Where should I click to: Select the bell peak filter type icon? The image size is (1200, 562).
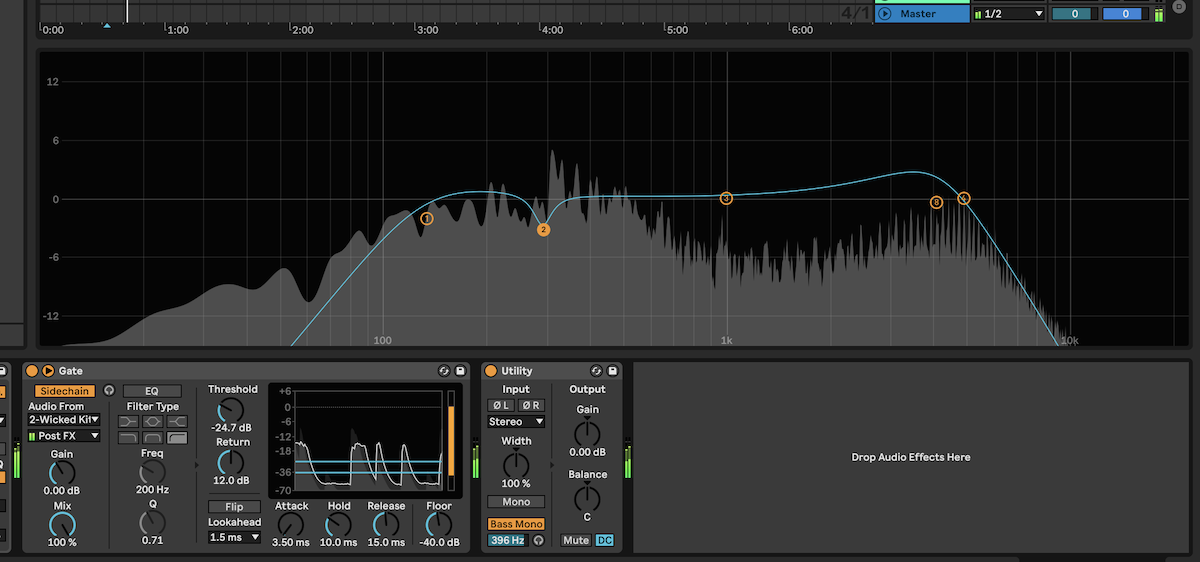153,422
